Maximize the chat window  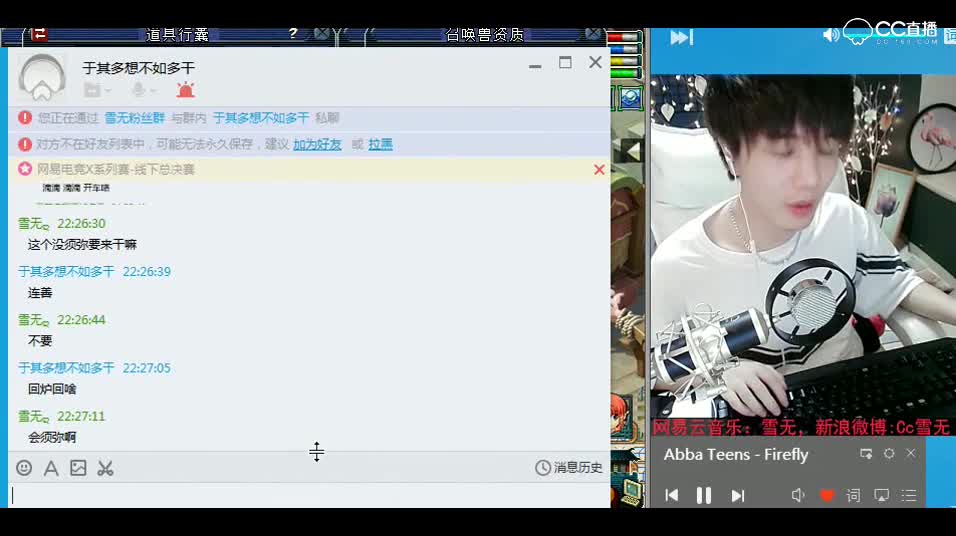click(565, 63)
